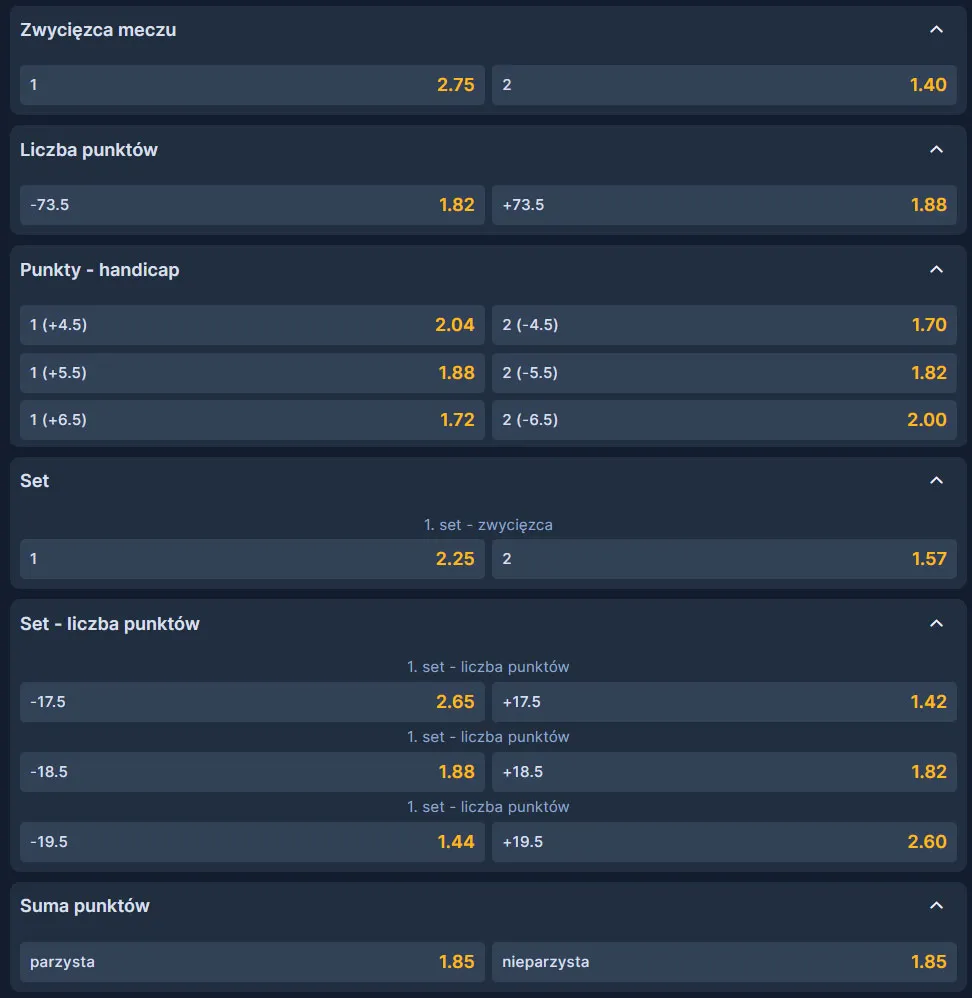Select under 73.5 points at 1.82

252,205
